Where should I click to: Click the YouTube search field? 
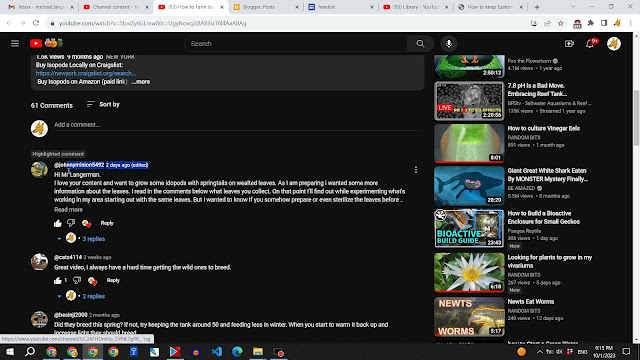pyautogui.click(x=296, y=44)
